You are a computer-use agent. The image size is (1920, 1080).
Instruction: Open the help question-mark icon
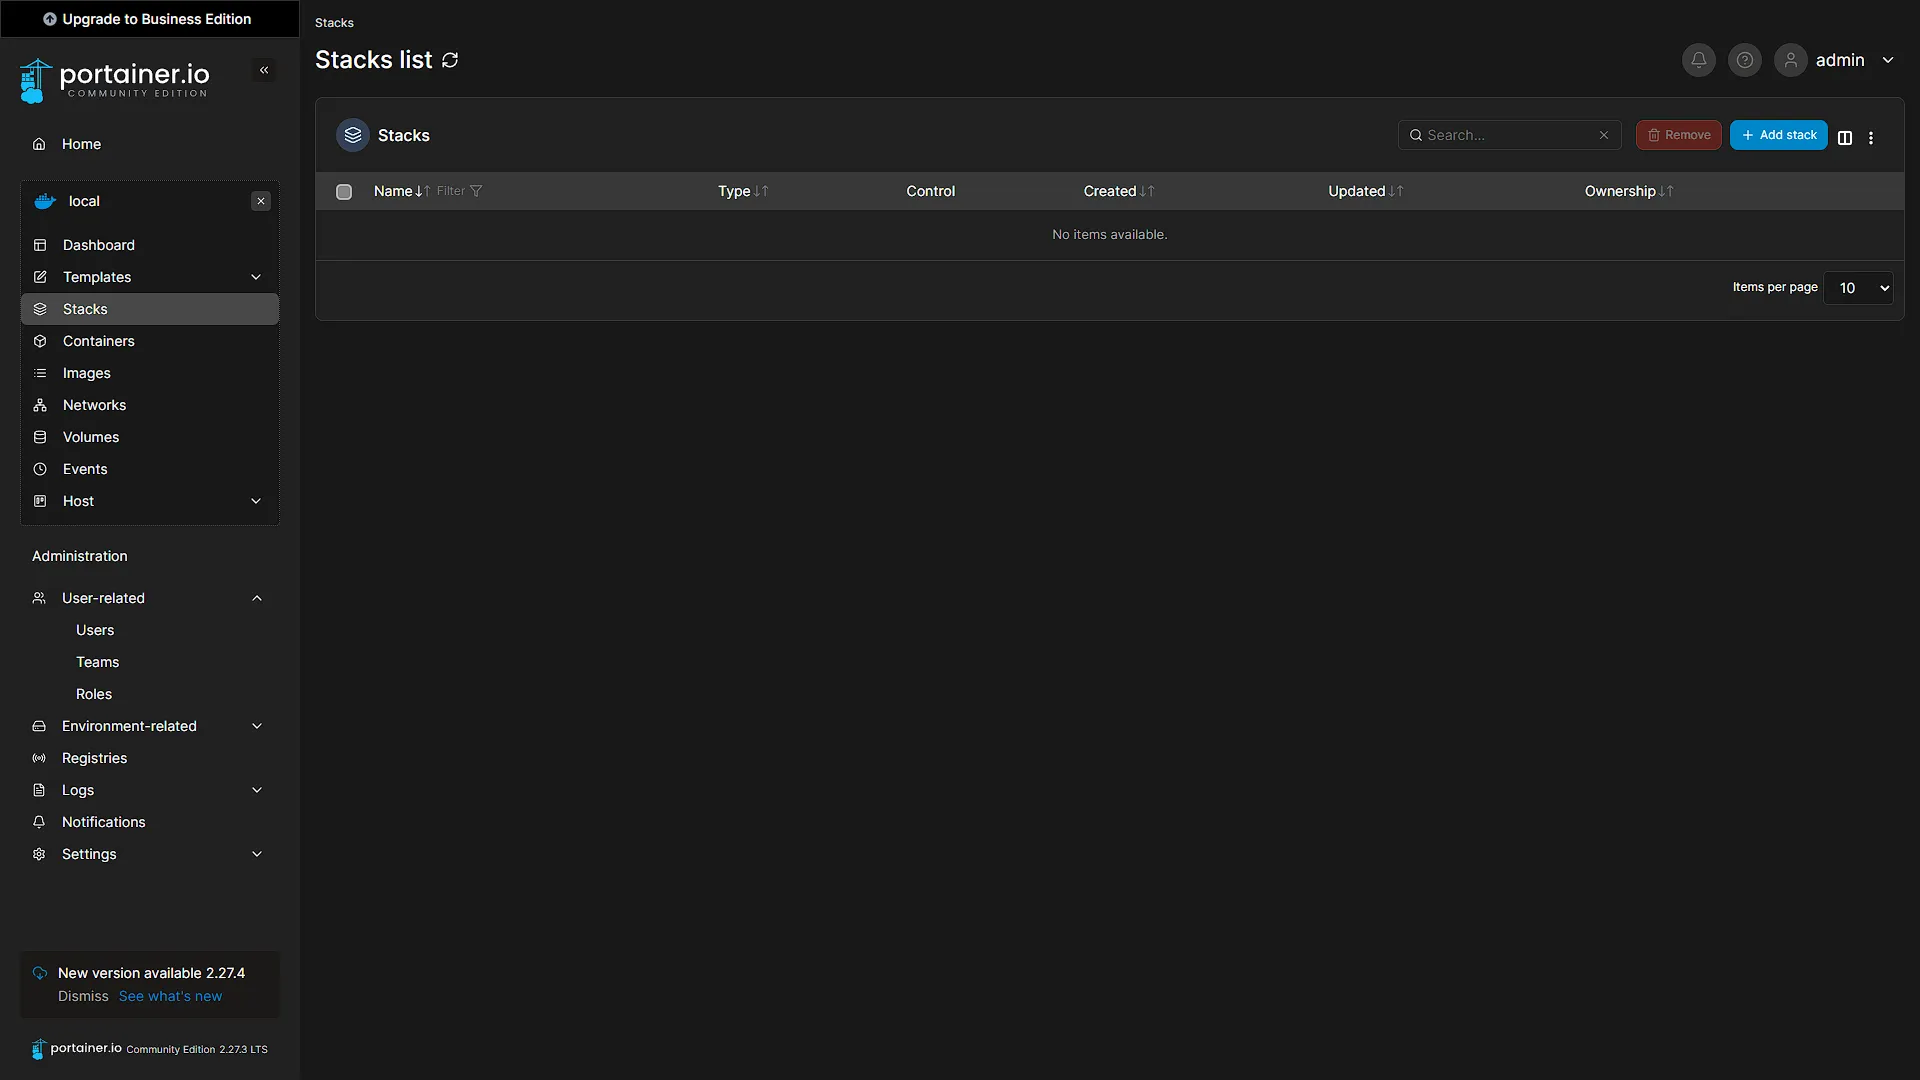pyautogui.click(x=1744, y=60)
